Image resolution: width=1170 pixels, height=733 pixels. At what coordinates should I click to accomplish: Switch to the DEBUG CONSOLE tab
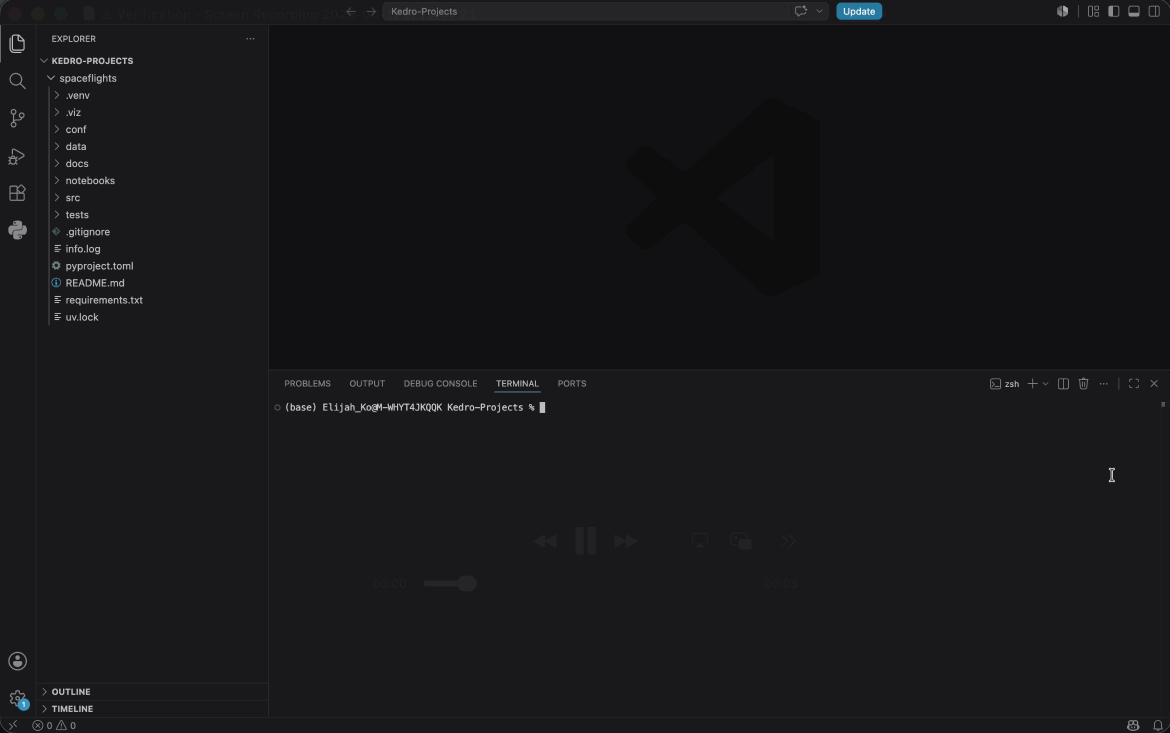click(x=440, y=384)
